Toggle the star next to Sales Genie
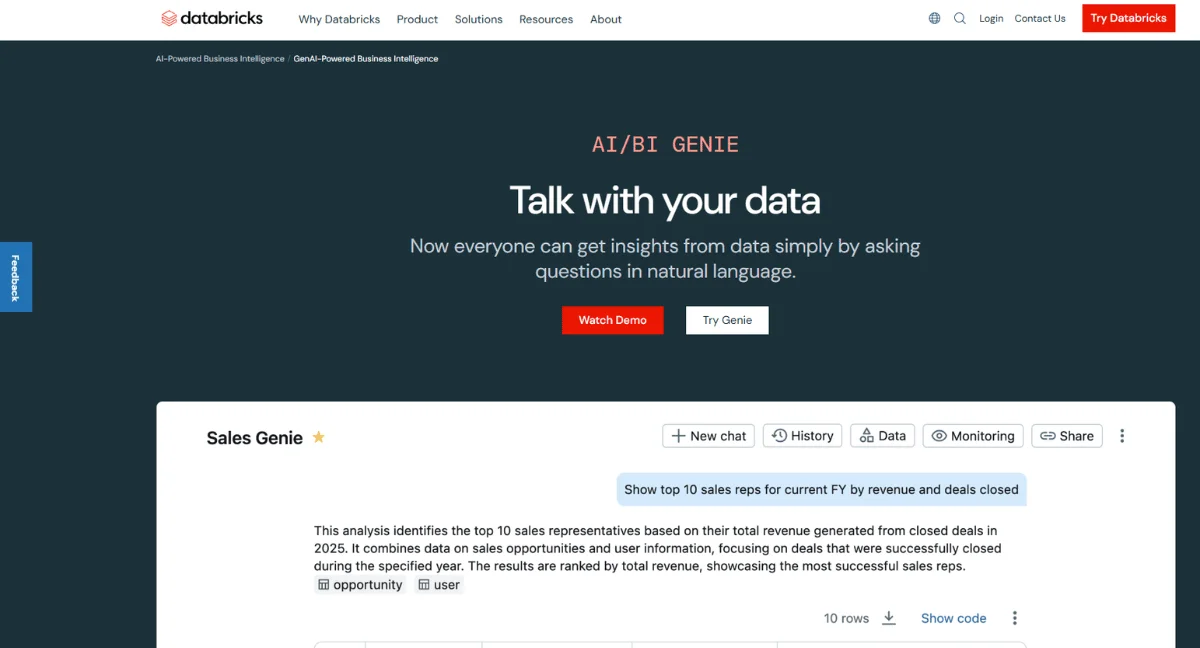Viewport: 1200px width, 648px height. click(318, 437)
